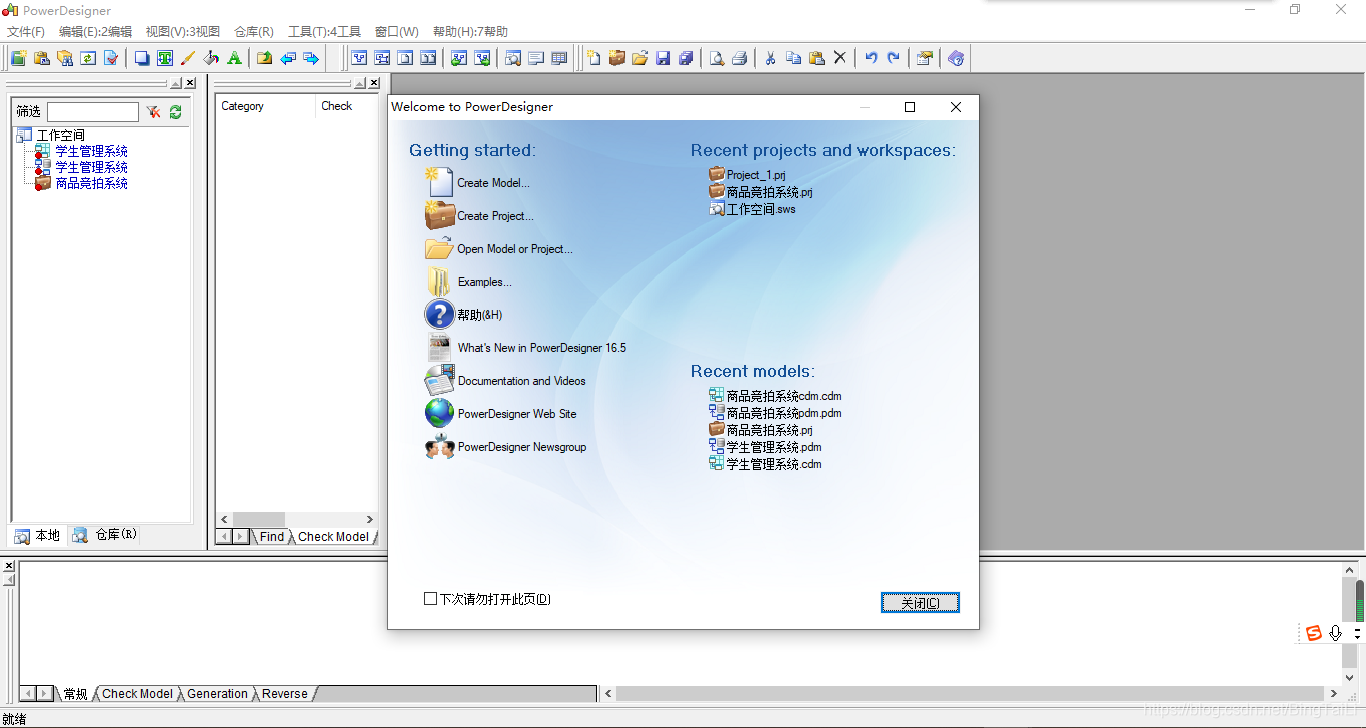This screenshot has height=728, width=1366.
Task: Open the 编辑(E) menu
Action: (95, 32)
